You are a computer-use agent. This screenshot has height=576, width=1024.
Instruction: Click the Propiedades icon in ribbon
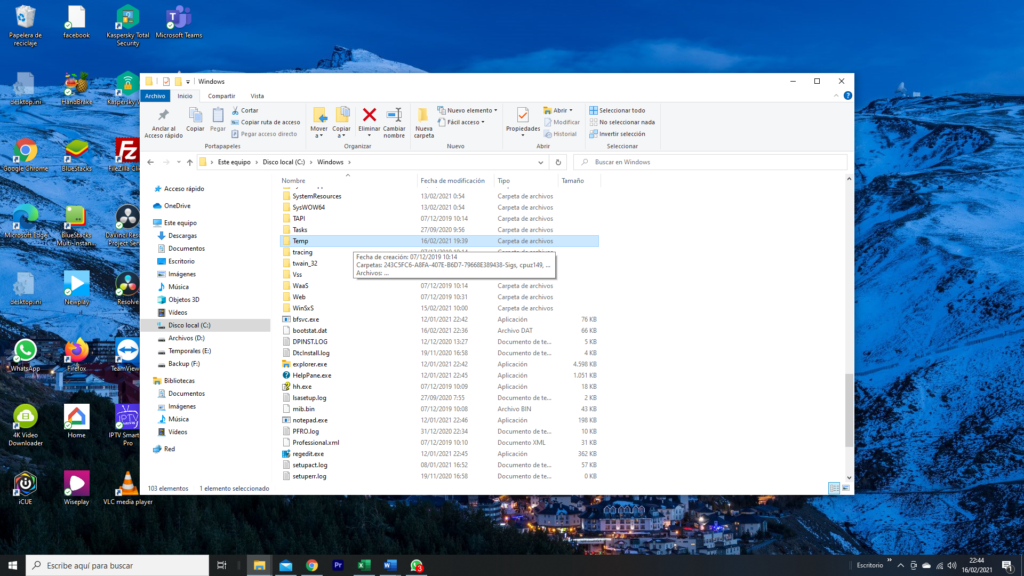(x=522, y=116)
